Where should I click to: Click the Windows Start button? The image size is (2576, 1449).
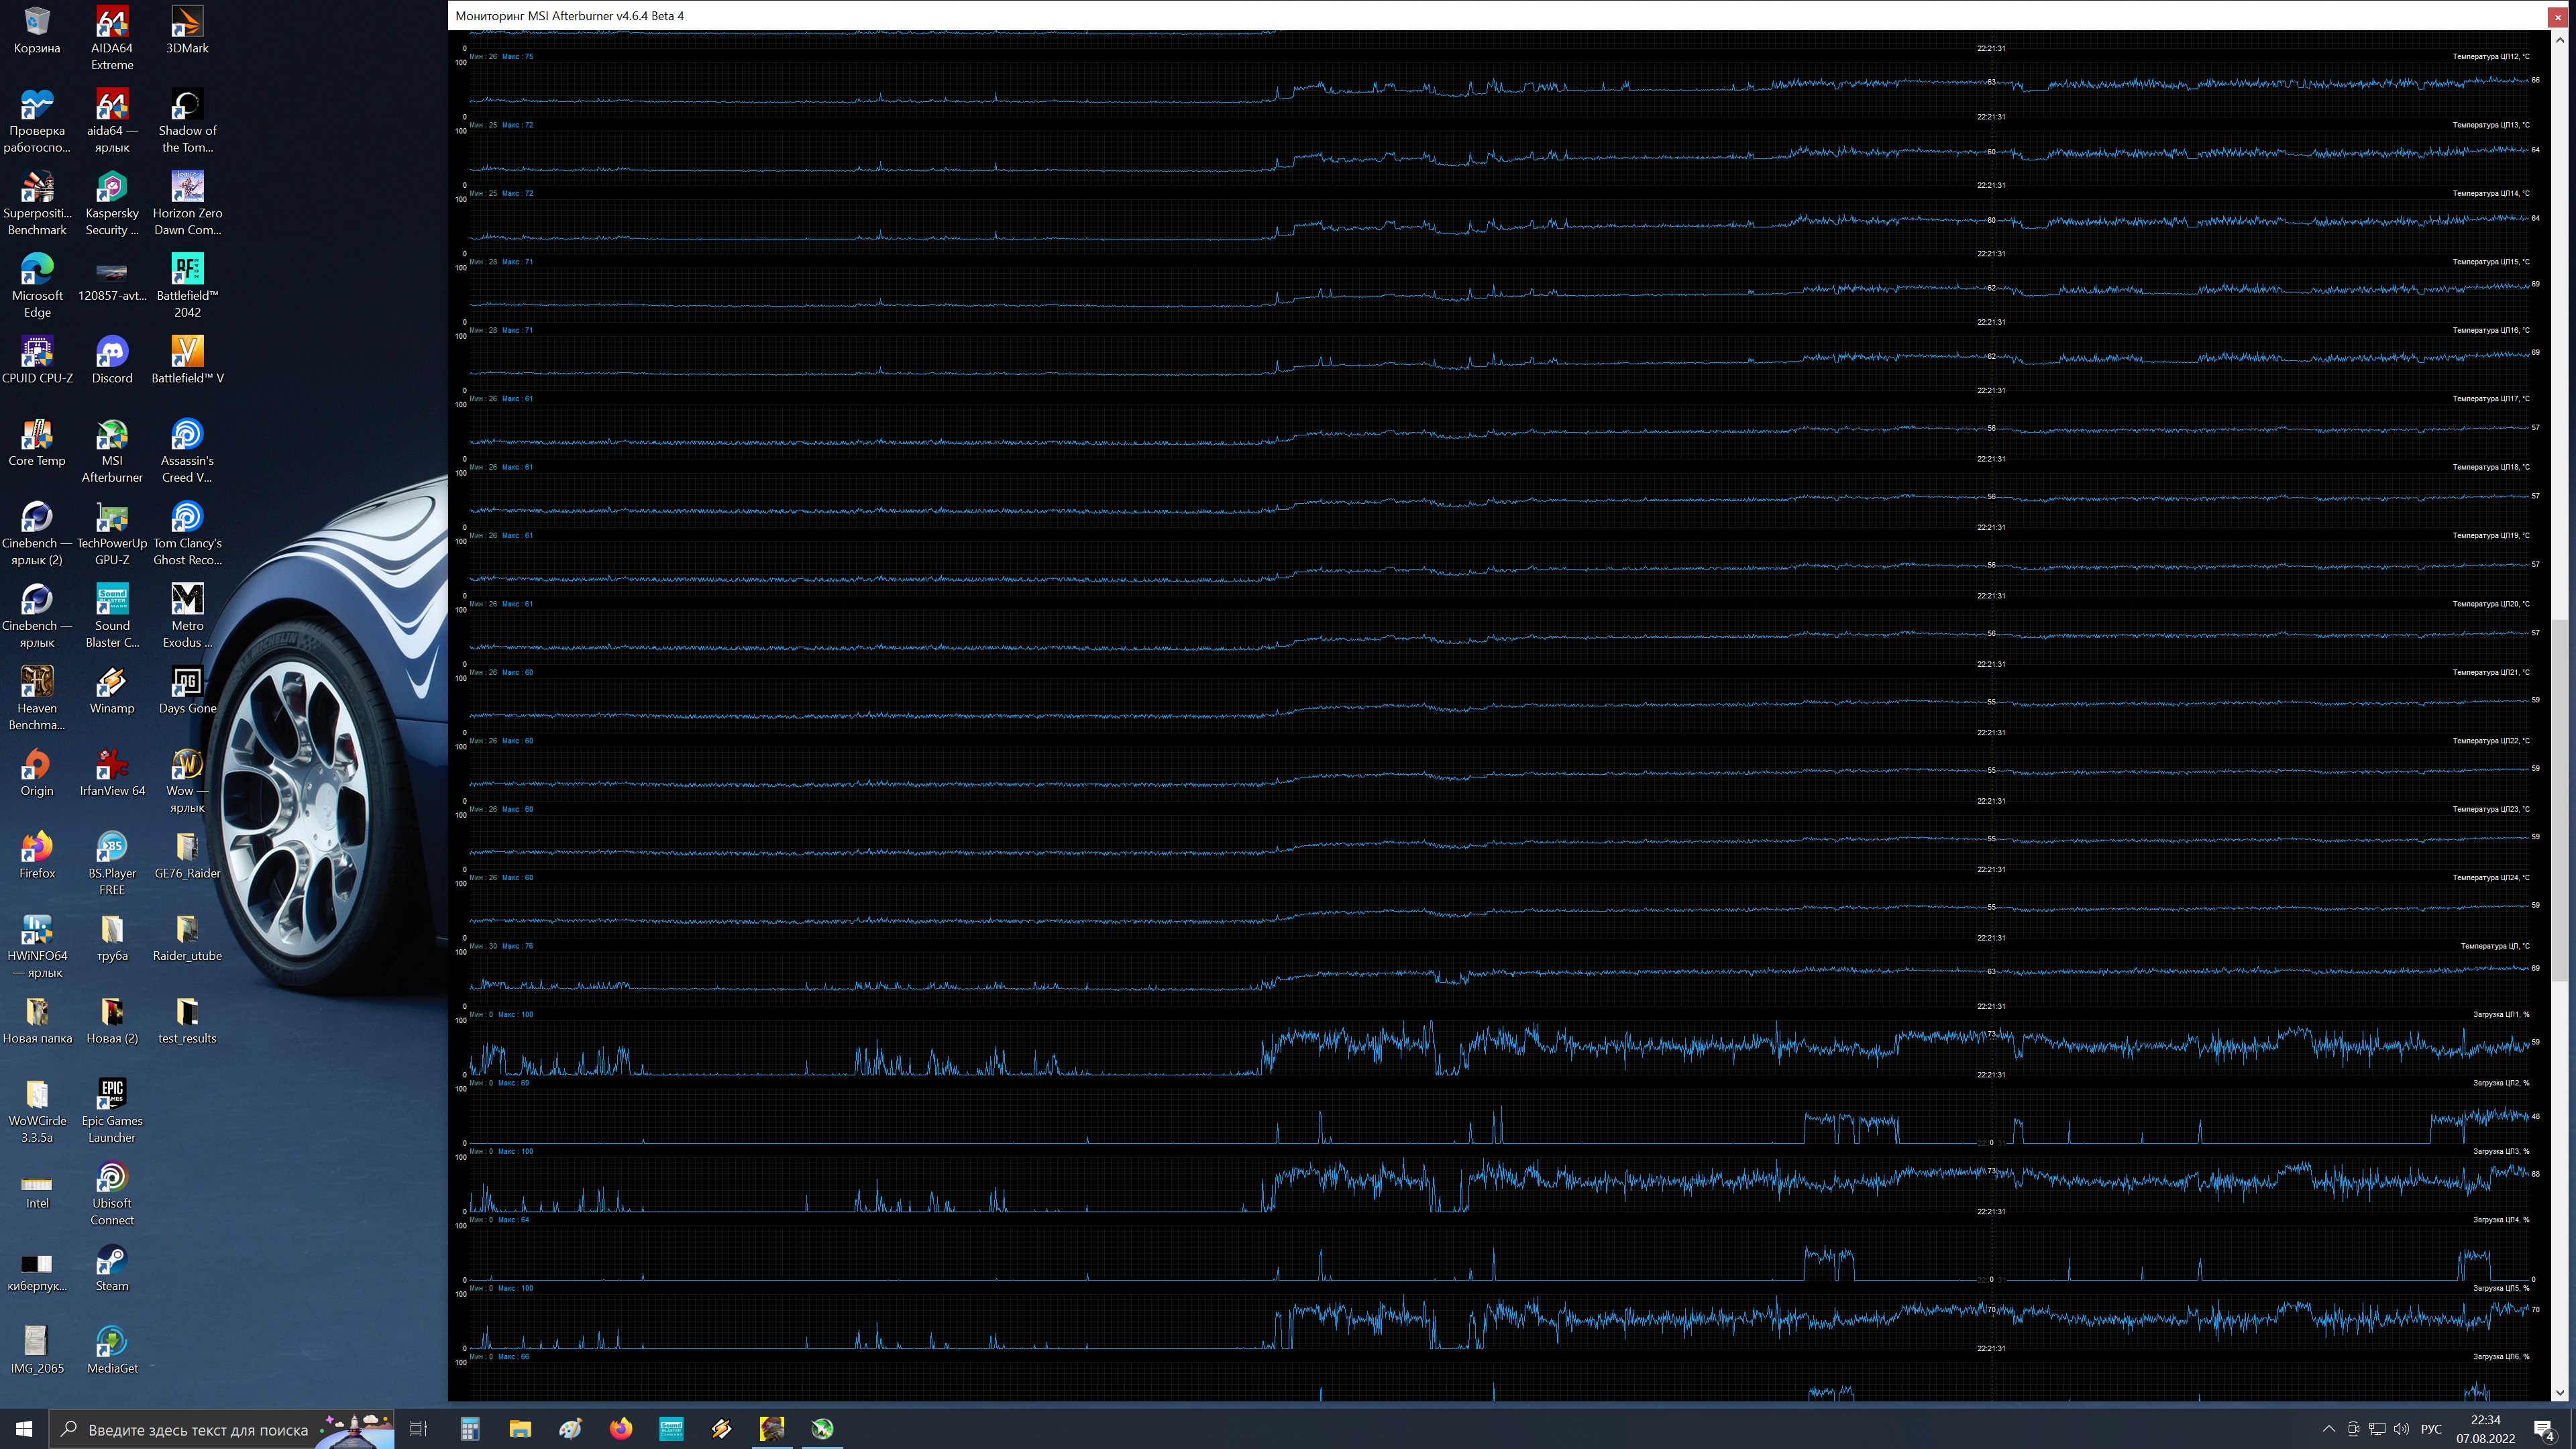tap(24, 1428)
